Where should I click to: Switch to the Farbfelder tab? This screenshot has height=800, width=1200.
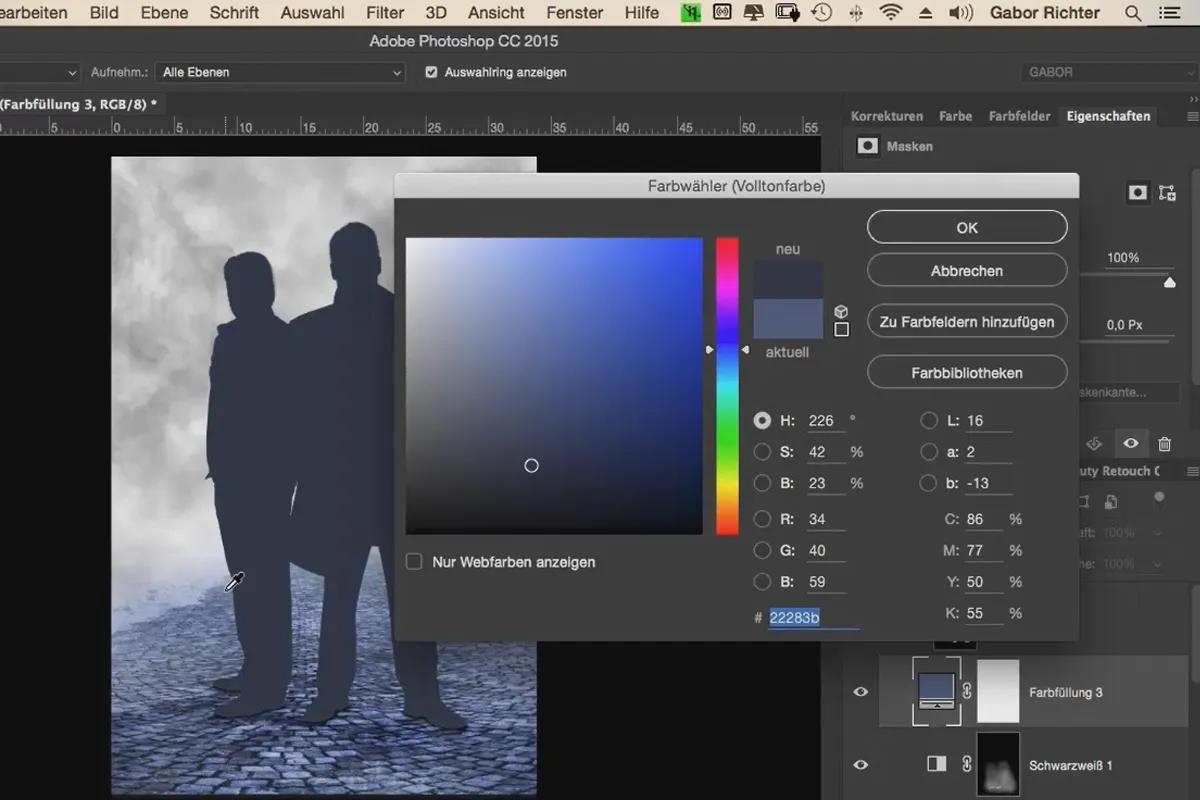point(1020,116)
